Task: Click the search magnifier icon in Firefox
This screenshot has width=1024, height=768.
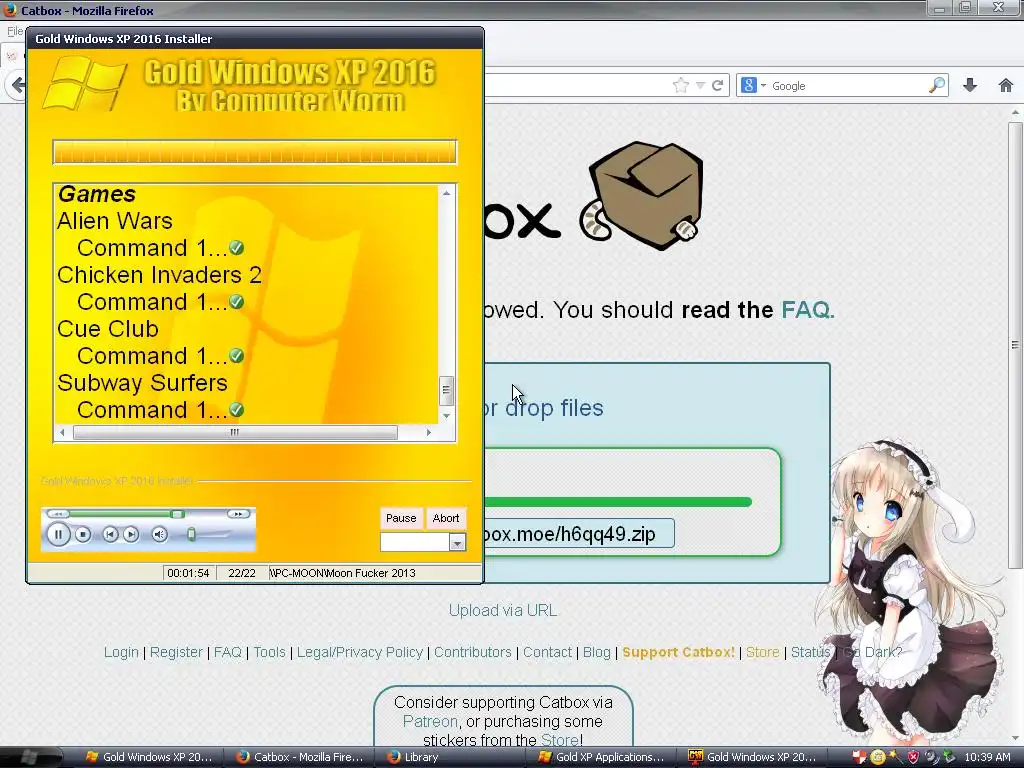Action: click(x=937, y=86)
